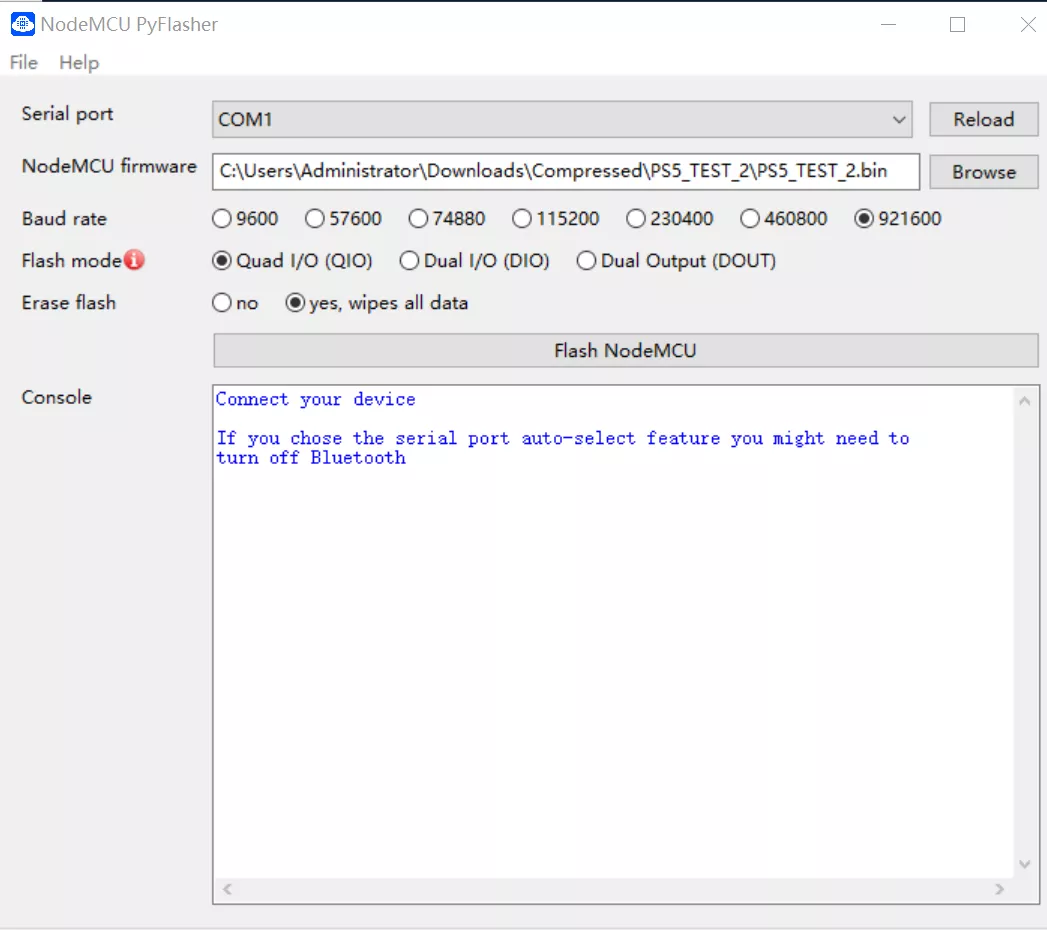Viewport: 1047px width, 930px height.
Task: Select the 460800 baud rate
Action: click(x=750, y=219)
